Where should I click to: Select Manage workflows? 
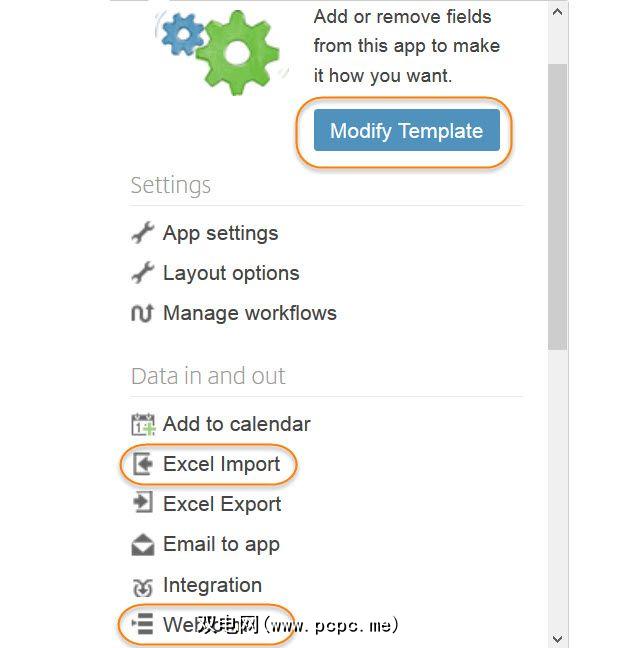[249, 313]
